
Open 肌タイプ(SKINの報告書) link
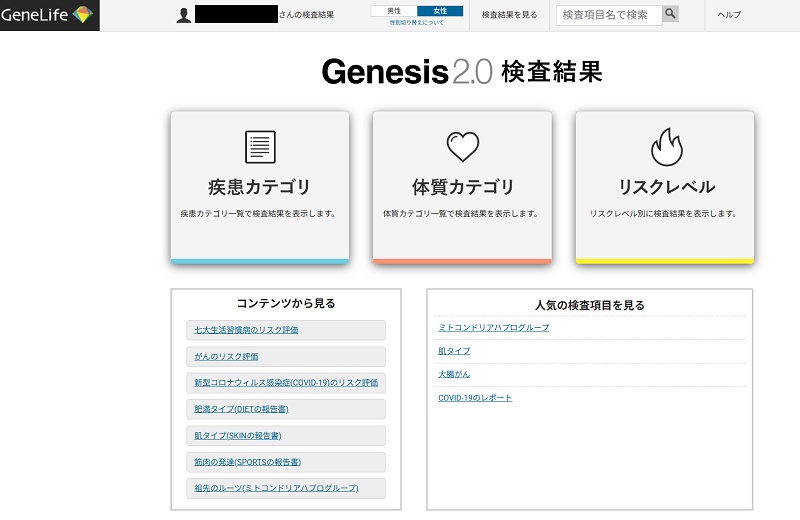pos(238,436)
